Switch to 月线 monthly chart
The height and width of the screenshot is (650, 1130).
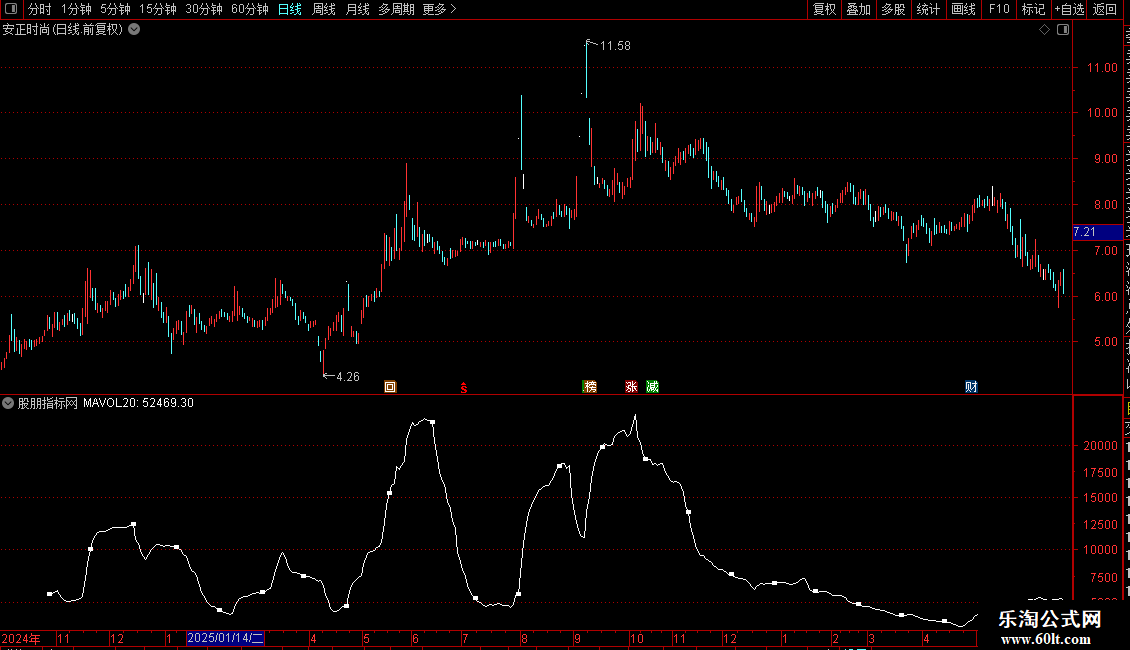(x=357, y=9)
